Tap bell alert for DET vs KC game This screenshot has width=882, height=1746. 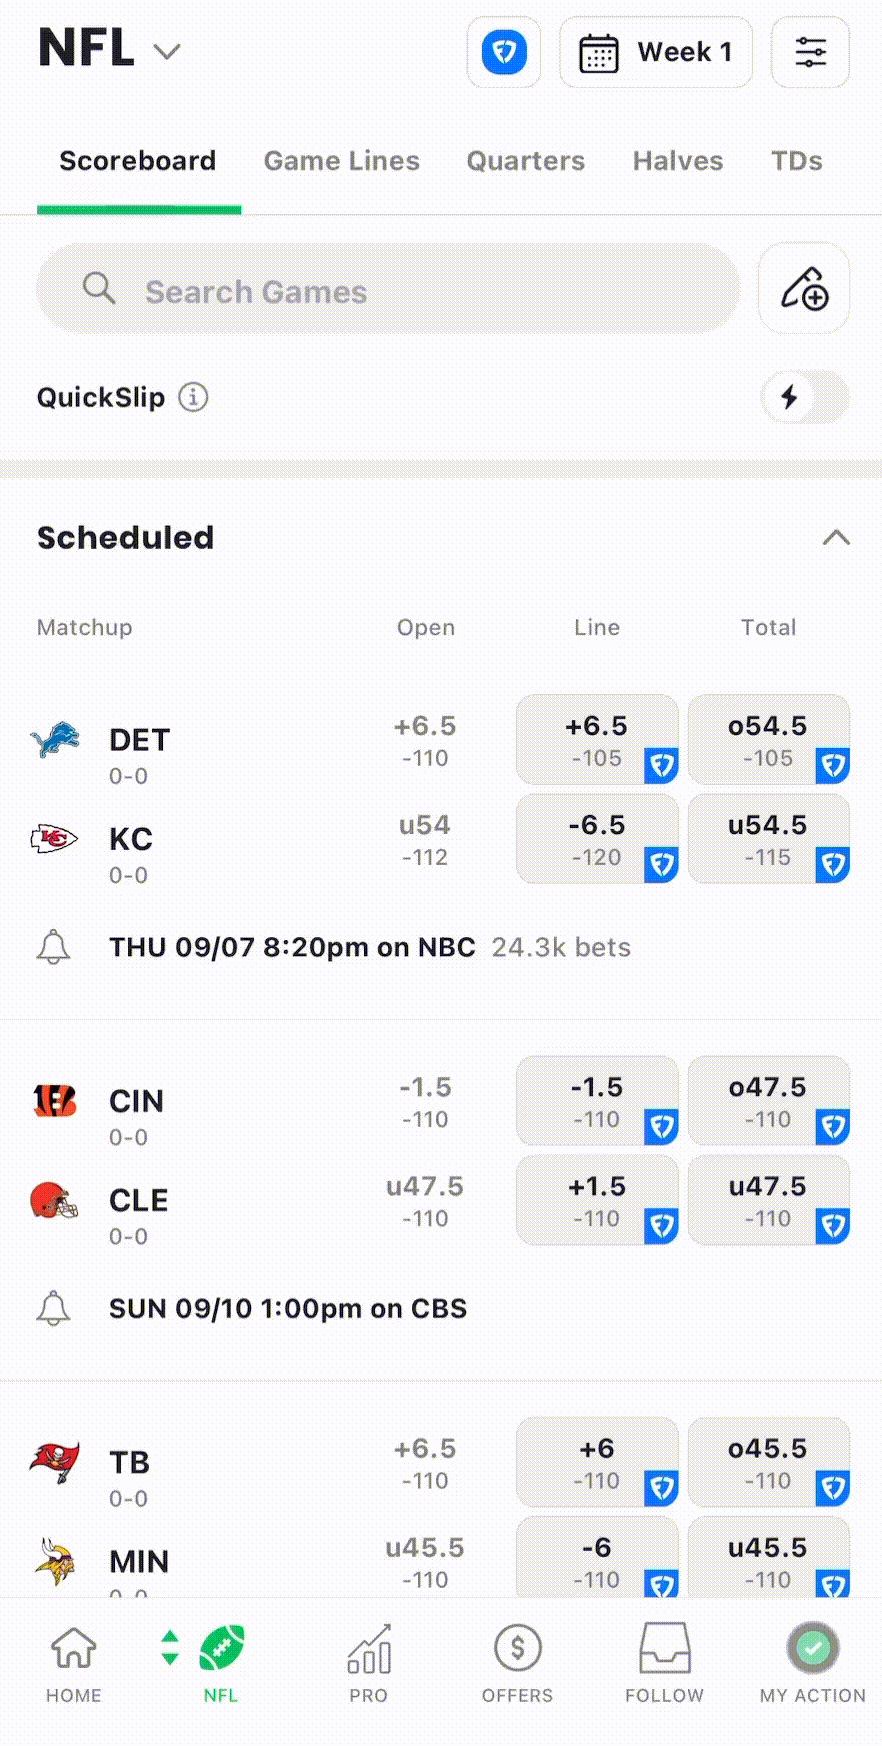[54, 946]
